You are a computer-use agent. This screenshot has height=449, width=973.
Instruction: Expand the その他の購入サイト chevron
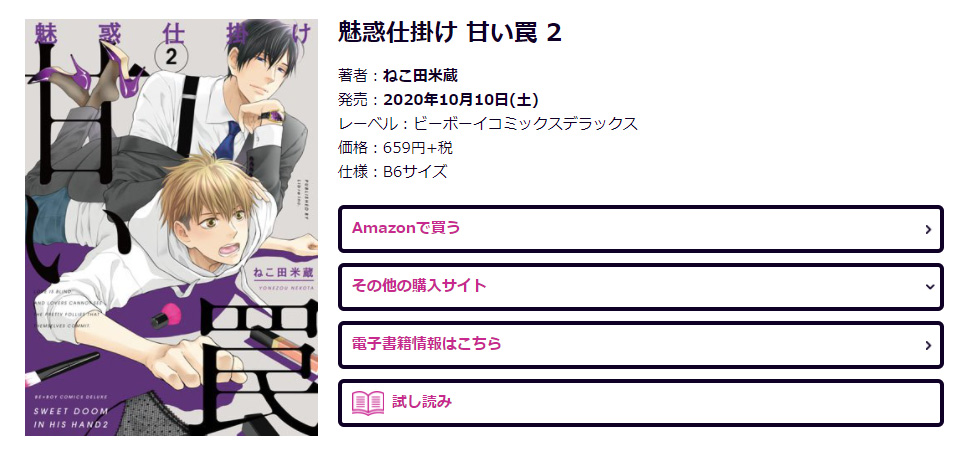[929, 287]
